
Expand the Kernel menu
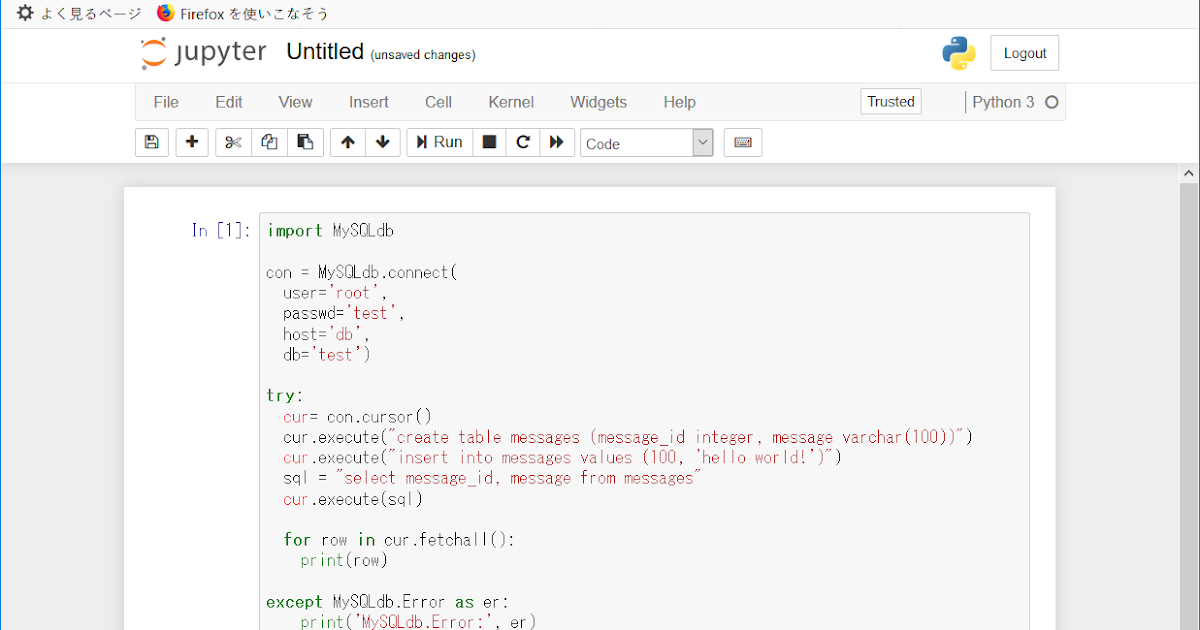tap(511, 102)
